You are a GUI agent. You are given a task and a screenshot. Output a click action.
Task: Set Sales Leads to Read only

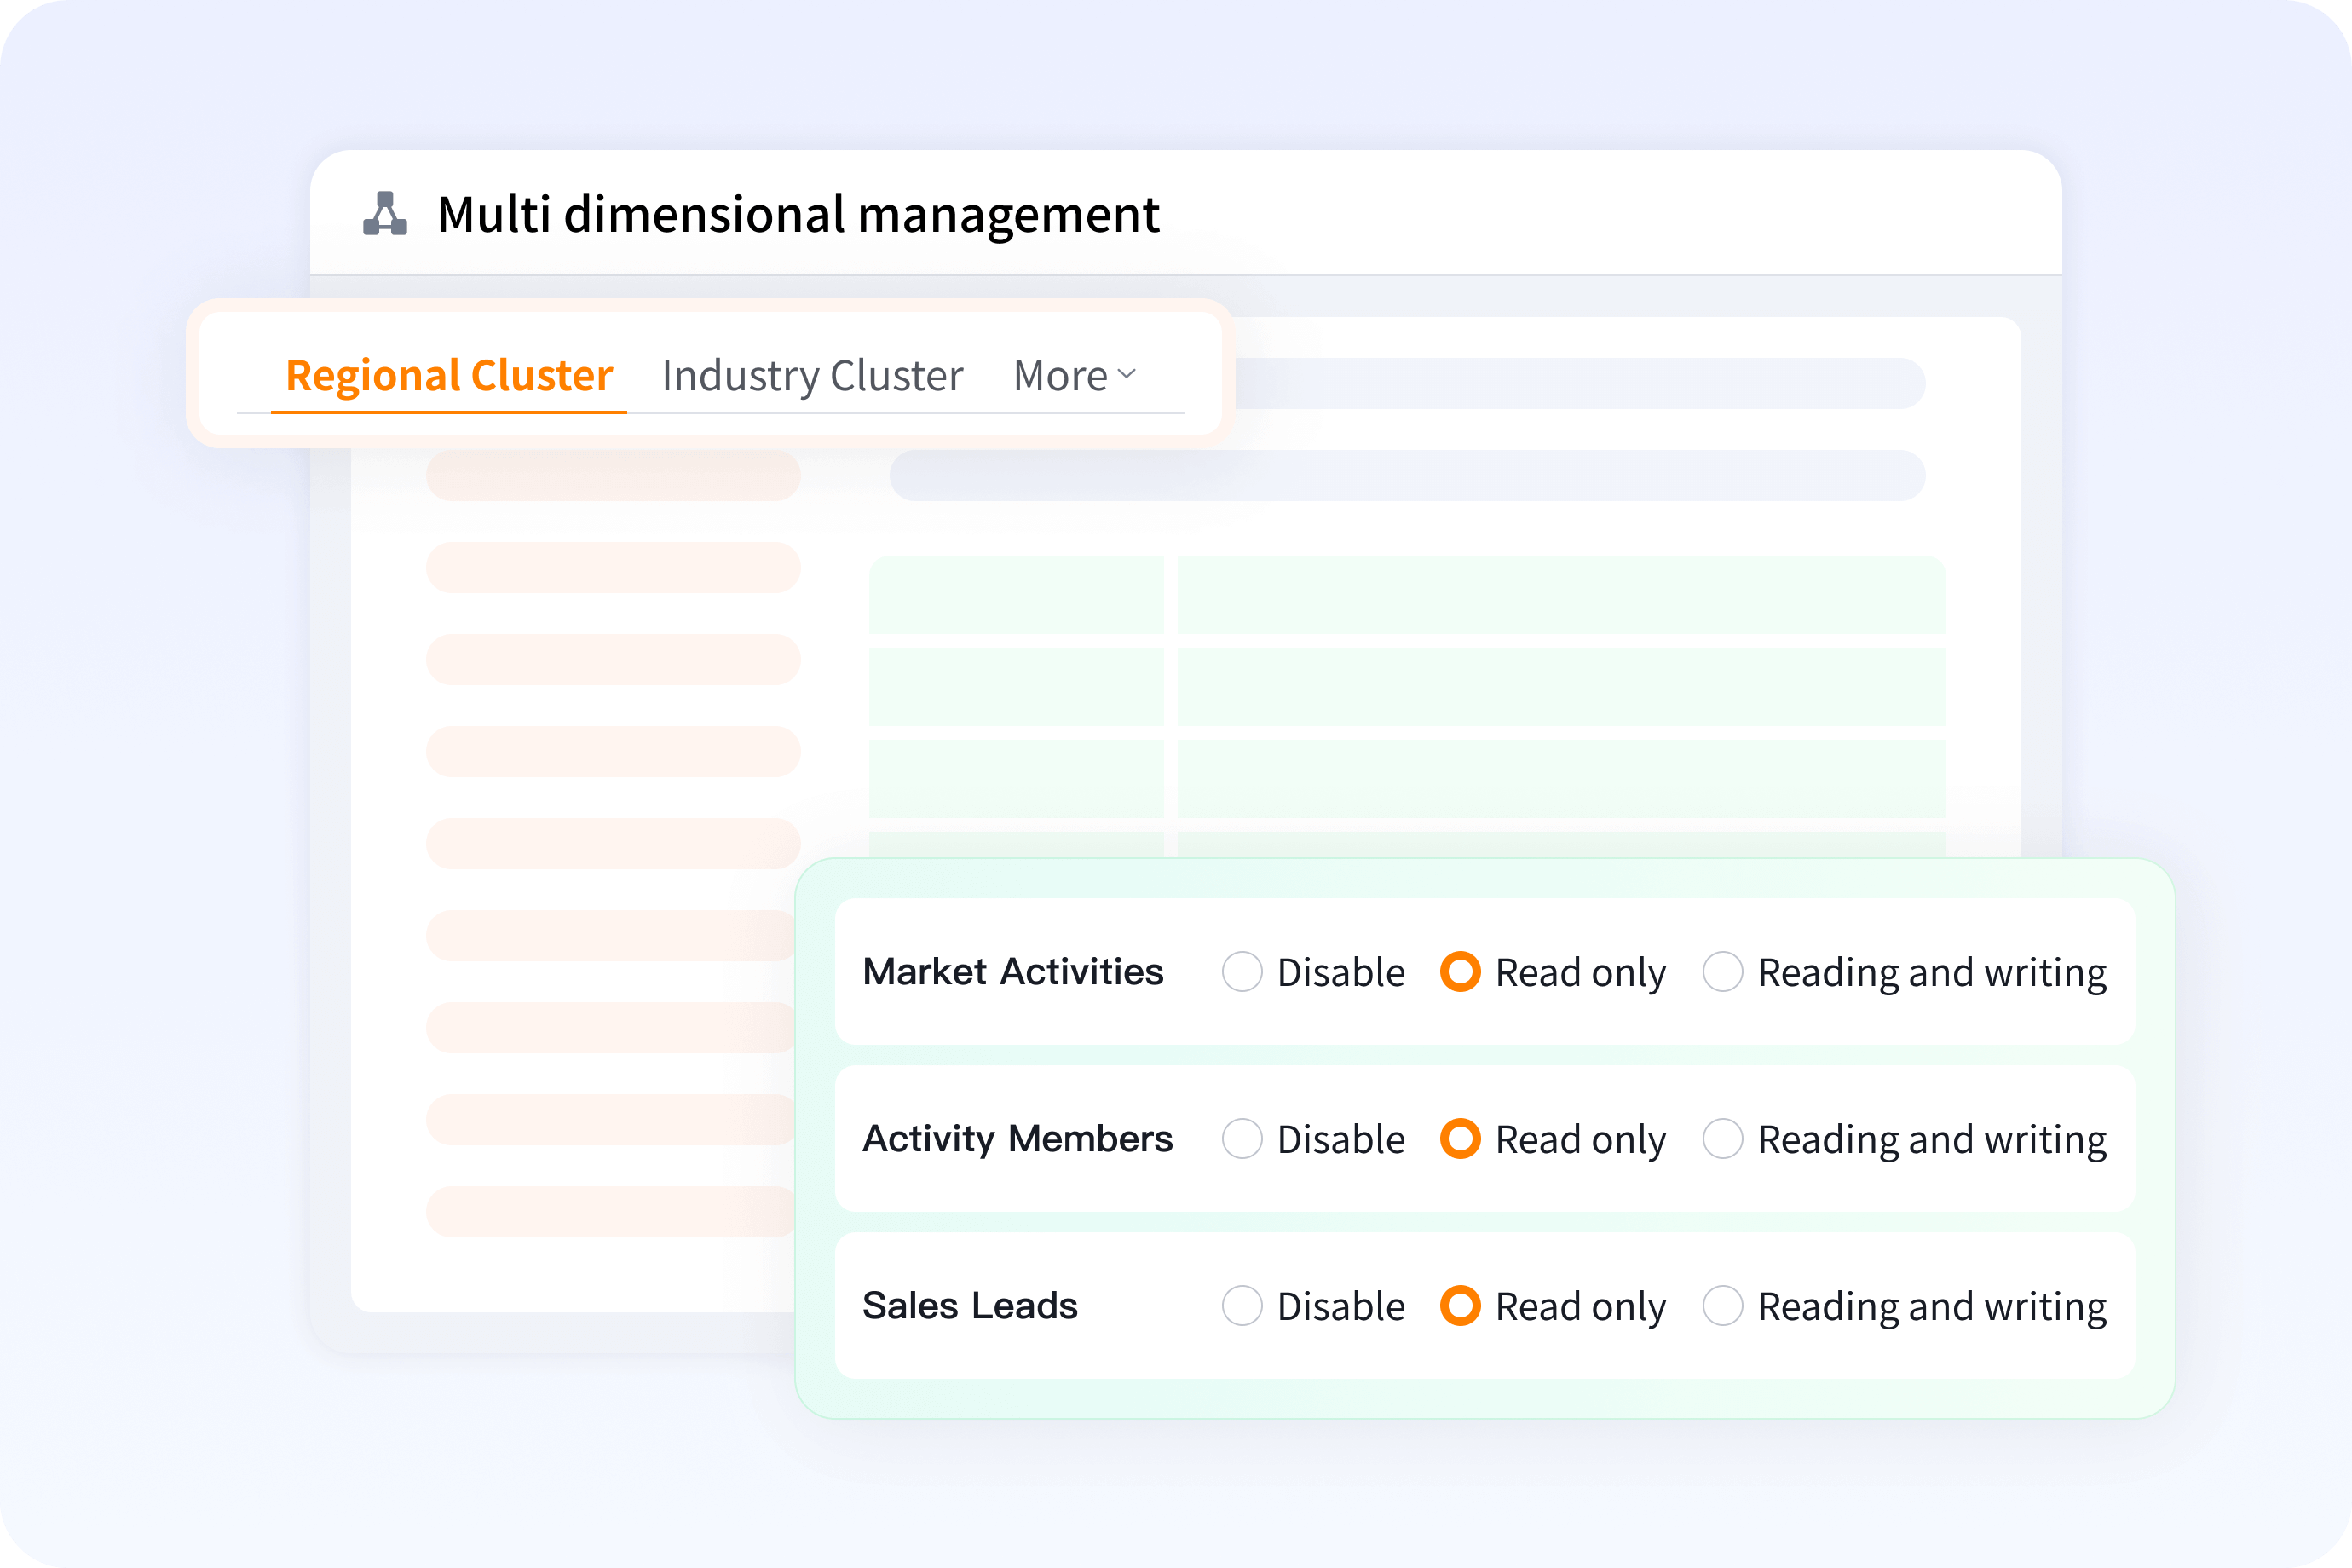pos(1460,1306)
